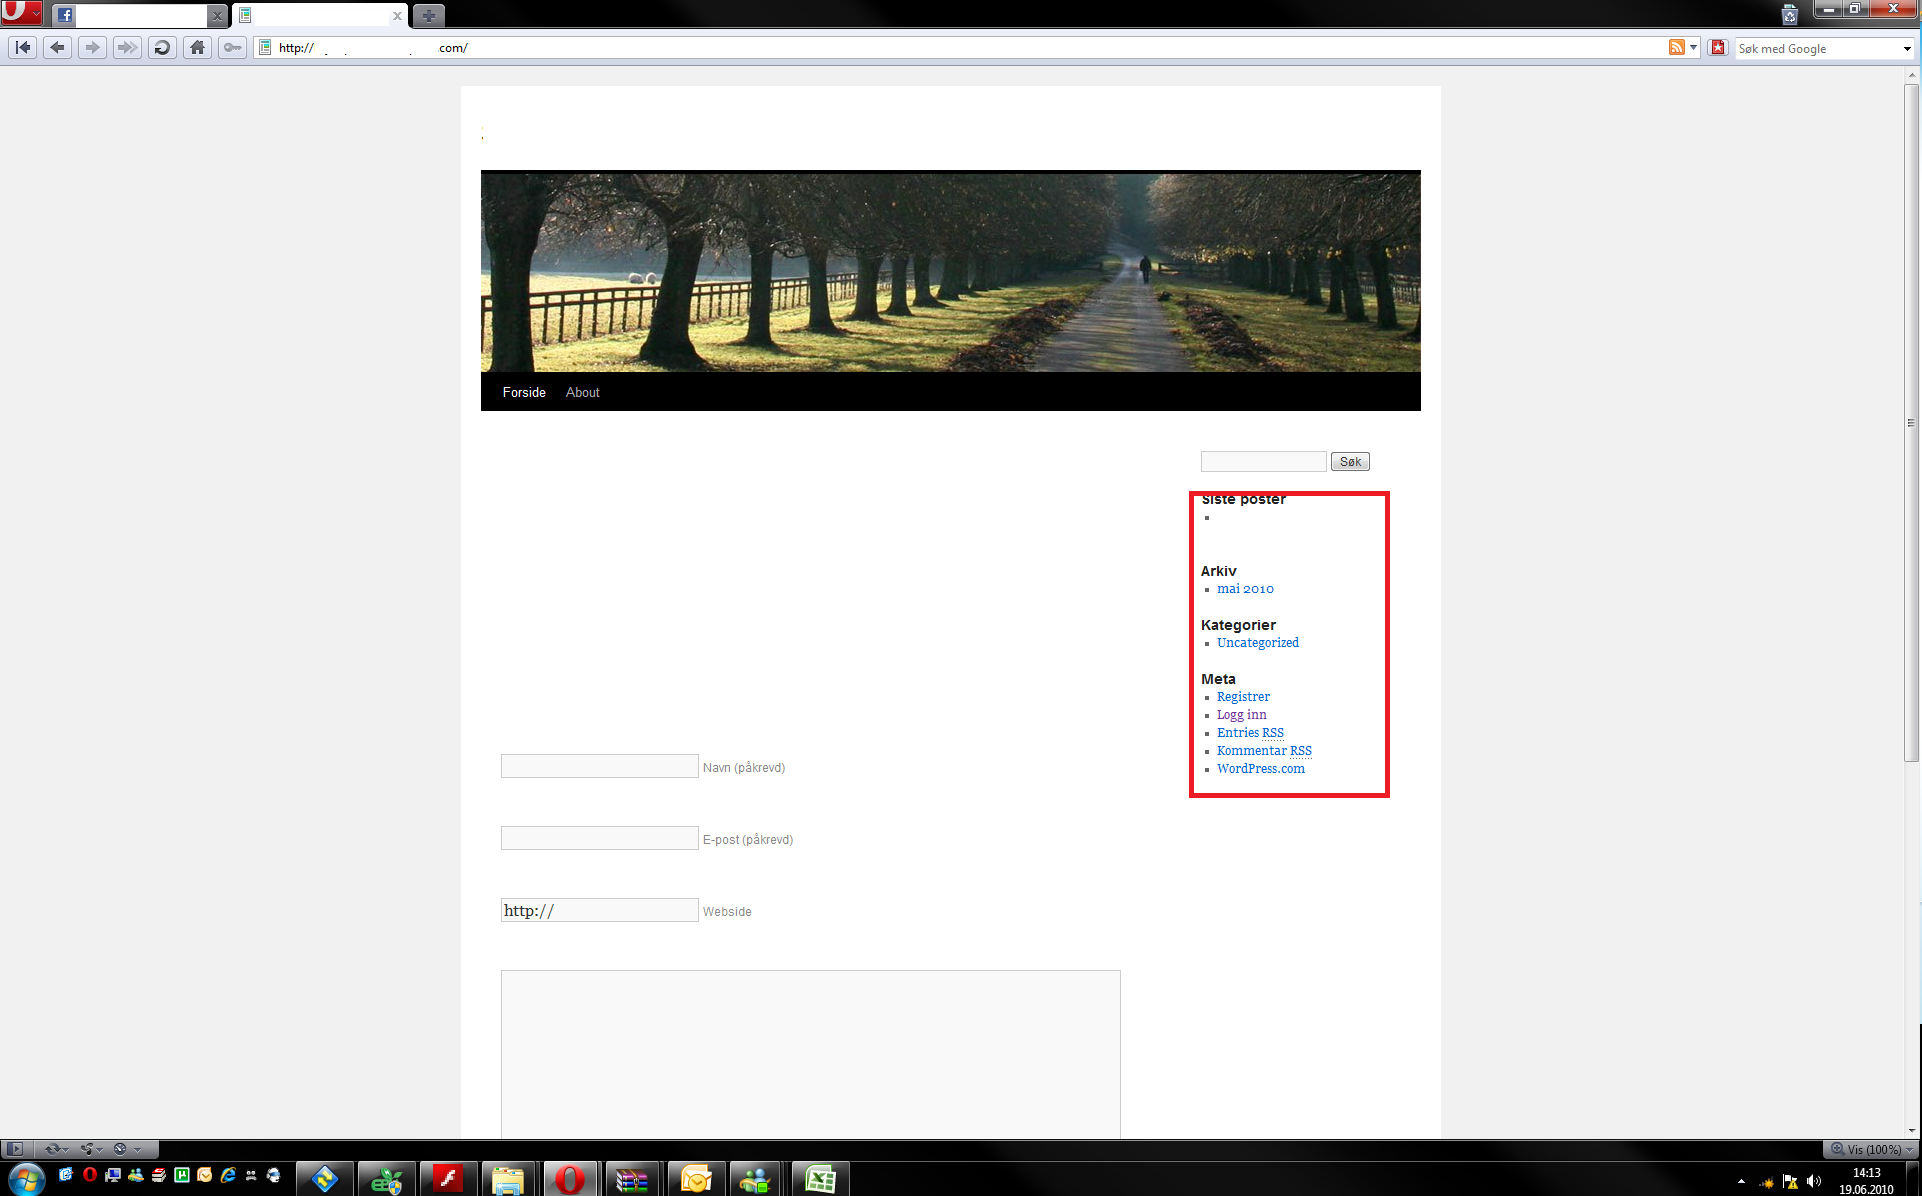The width and height of the screenshot is (1922, 1196).
Task: Open the Wand password key button
Action: click(232, 47)
